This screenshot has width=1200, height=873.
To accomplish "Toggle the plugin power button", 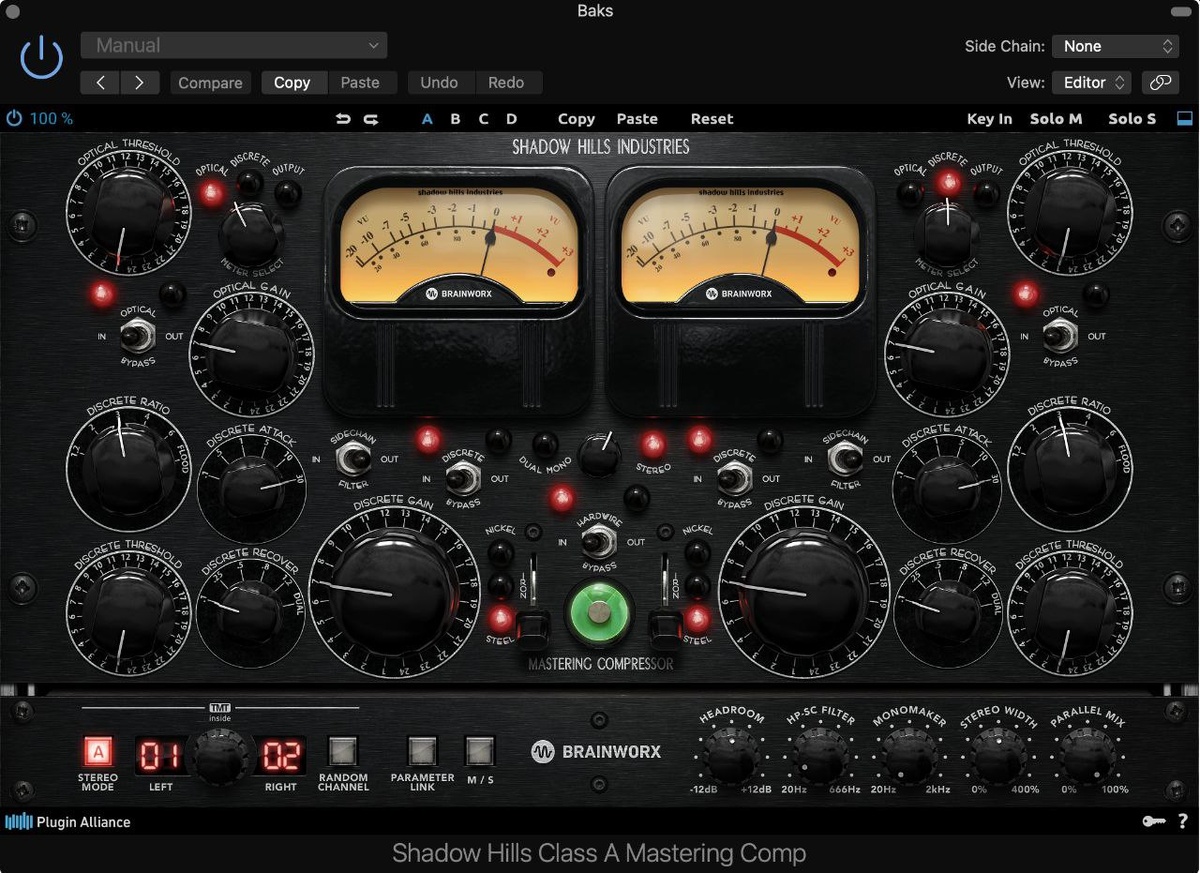I will click(41, 59).
